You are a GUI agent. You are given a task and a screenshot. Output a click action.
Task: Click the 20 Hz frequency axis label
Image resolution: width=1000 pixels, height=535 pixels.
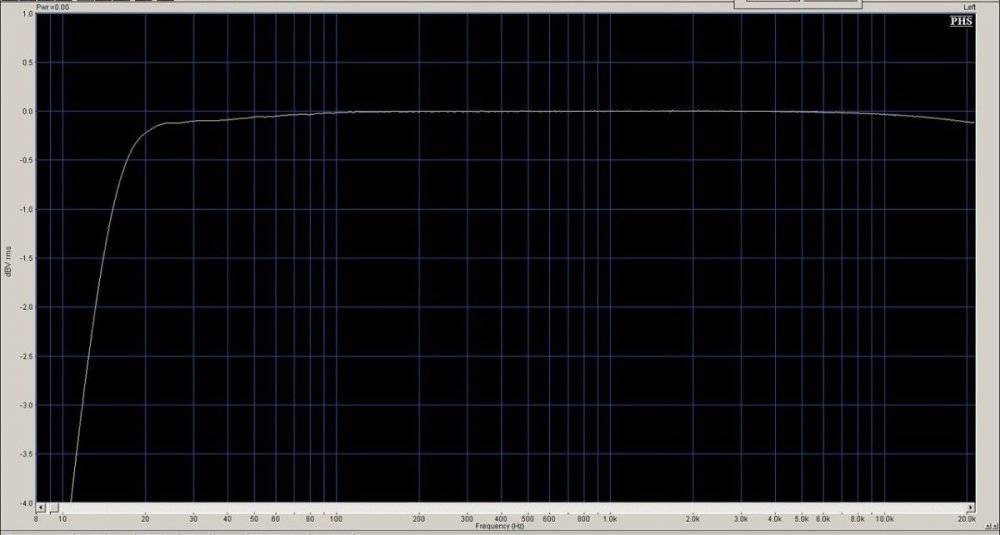coord(145,520)
